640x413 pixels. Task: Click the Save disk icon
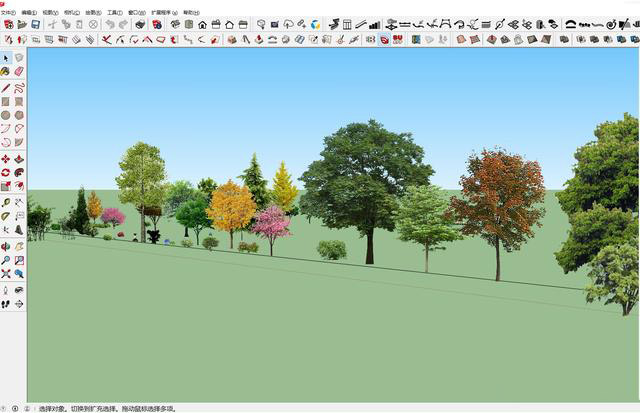(36, 24)
